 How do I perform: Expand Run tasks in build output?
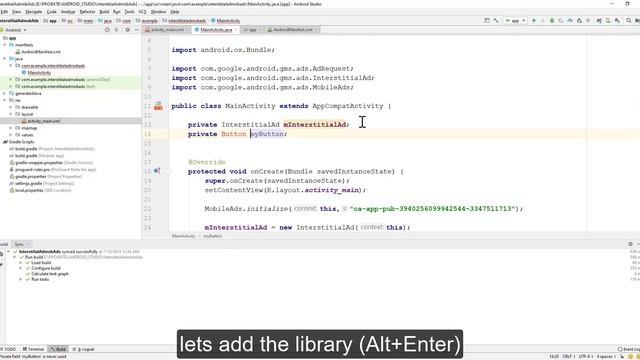(21, 279)
